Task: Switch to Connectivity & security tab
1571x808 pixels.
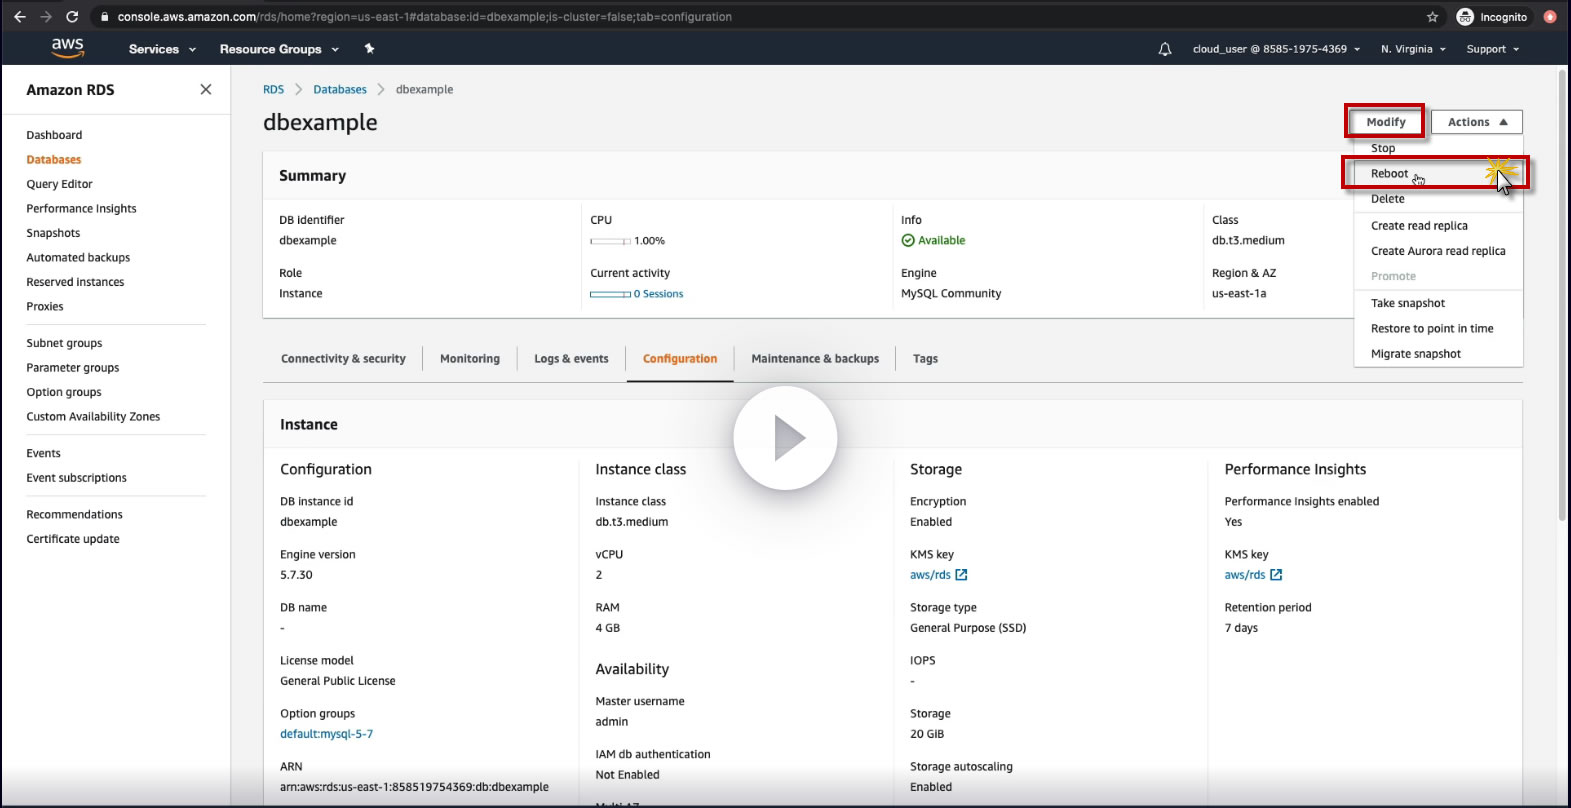Action: coord(343,359)
